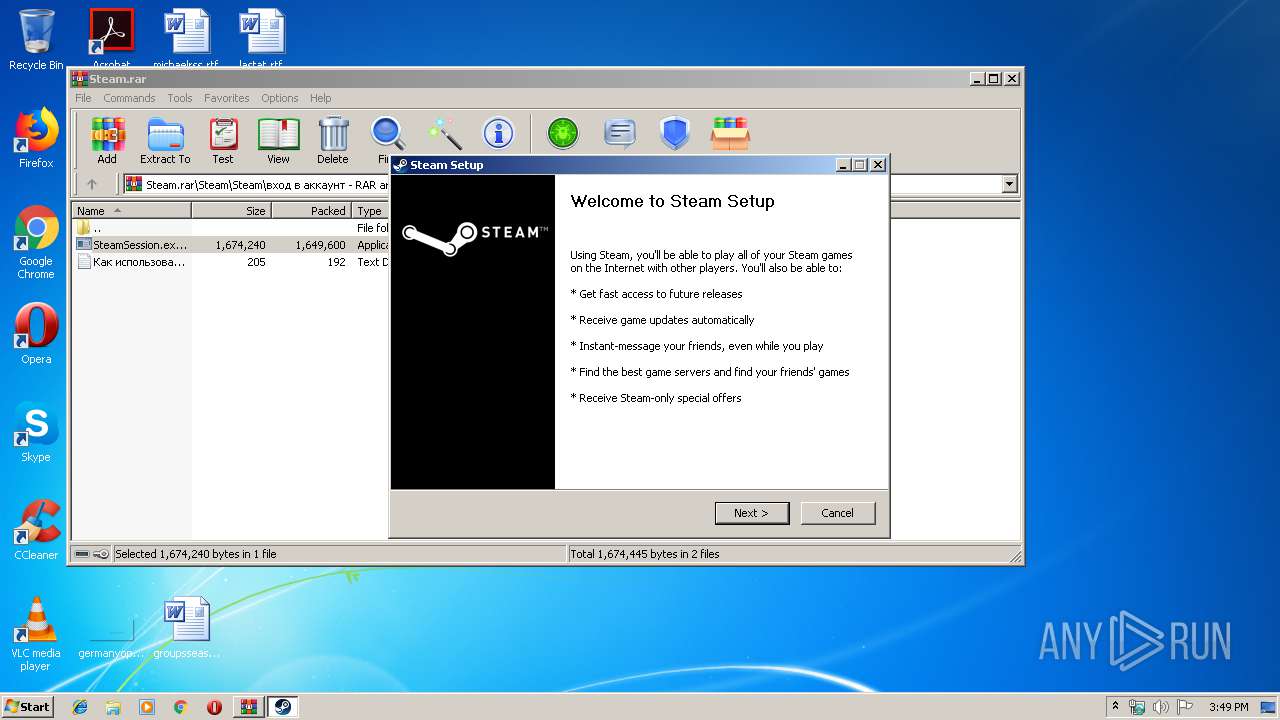This screenshot has width=1280, height=720.
Task: Select the groupsseas... Word document on desktop
Action: [x=187, y=628]
